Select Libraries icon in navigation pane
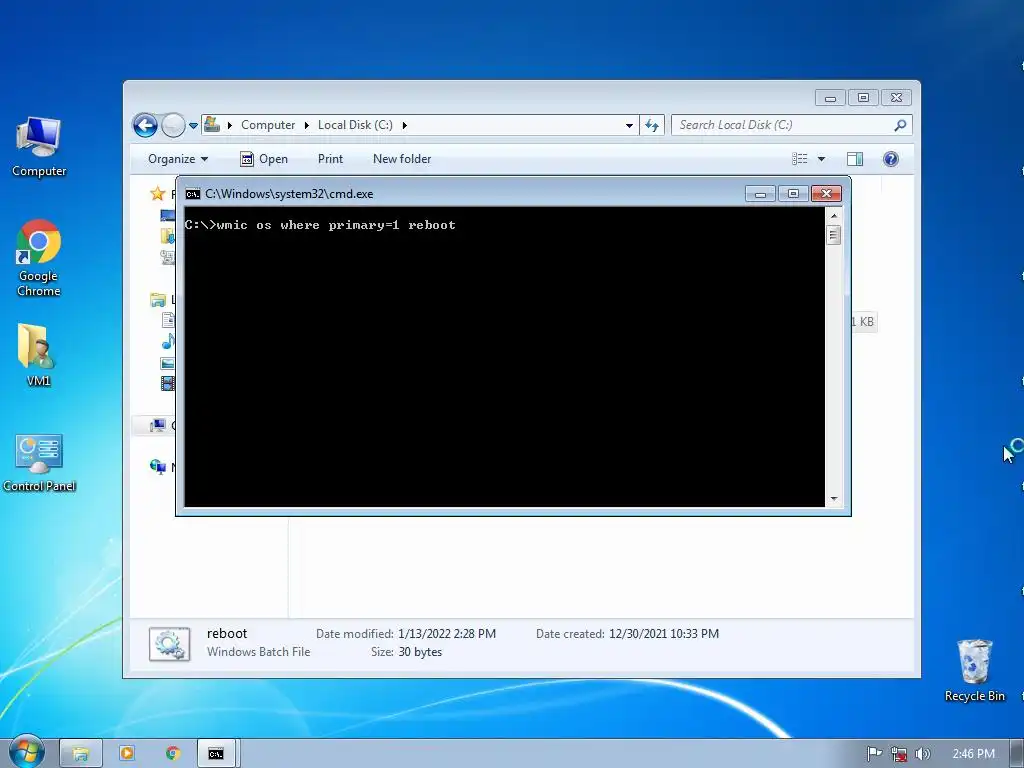Viewport: 1024px width, 768px height. point(158,300)
